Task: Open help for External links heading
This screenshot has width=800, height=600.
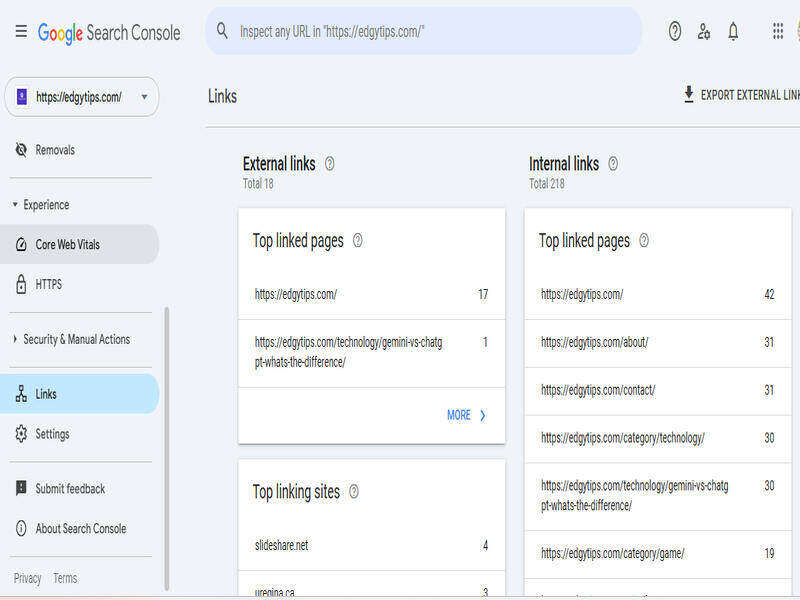Action: (x=330, y=164)
